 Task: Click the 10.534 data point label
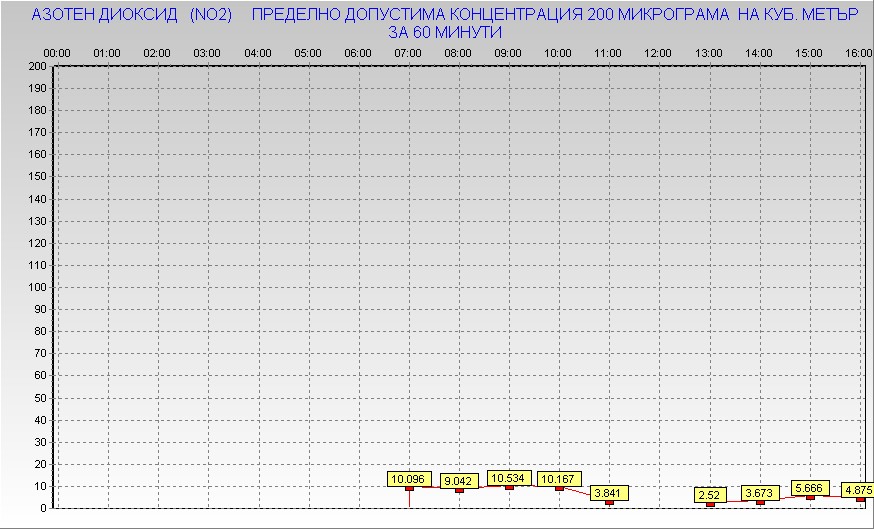(x=509, y=478)
